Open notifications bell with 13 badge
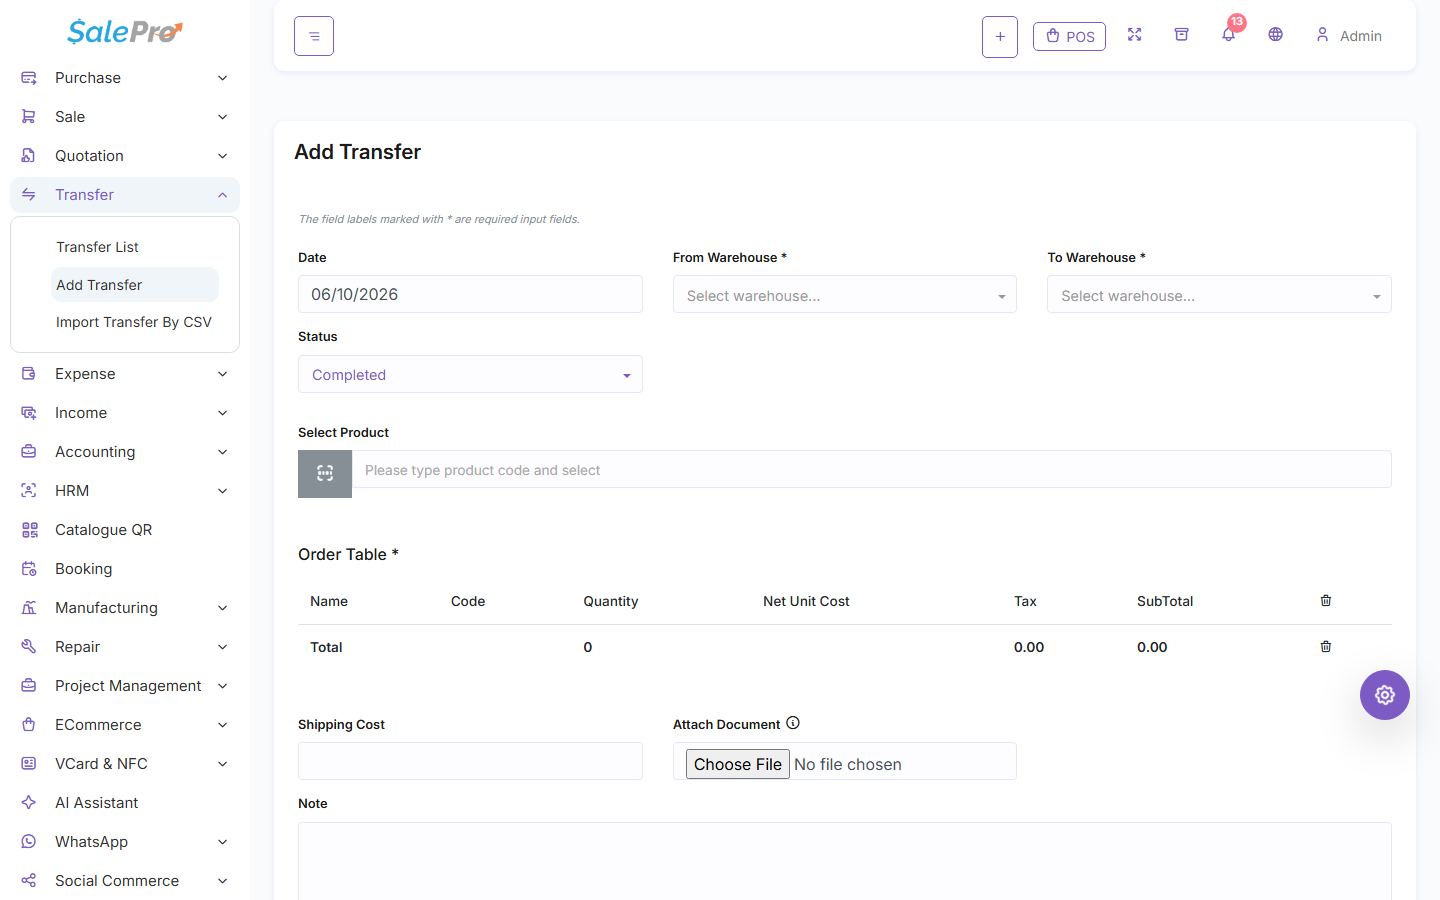 click(x=1229, y=33)
